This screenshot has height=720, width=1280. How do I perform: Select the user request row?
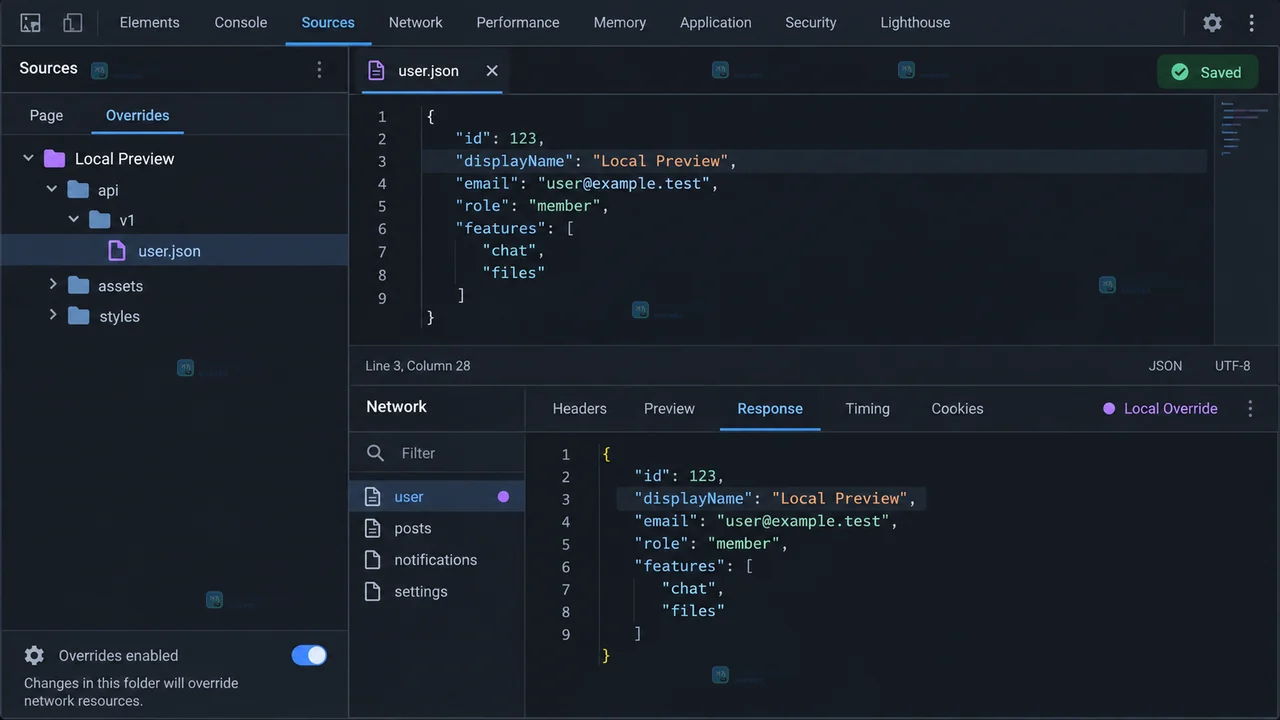point(436,496)
